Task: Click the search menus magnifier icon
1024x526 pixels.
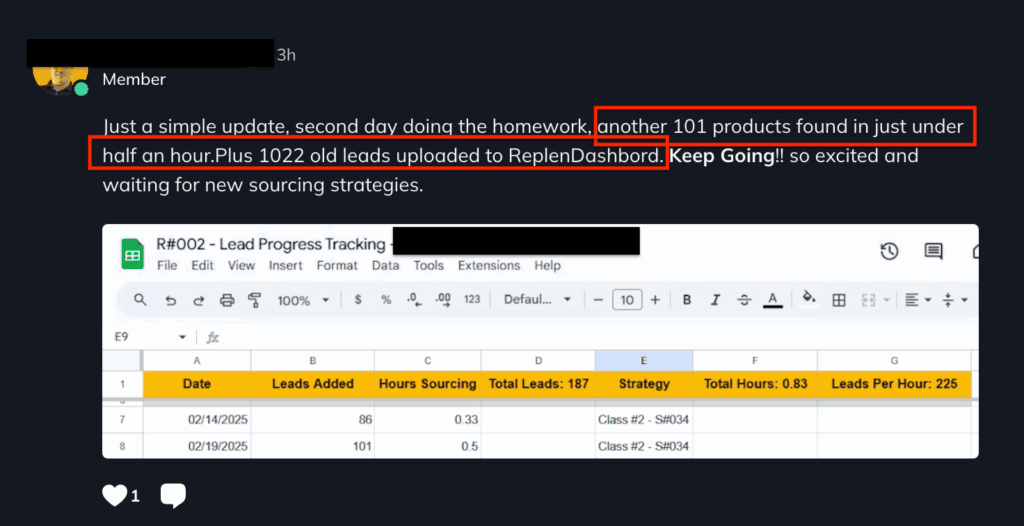Action: (x=141, y=300)
